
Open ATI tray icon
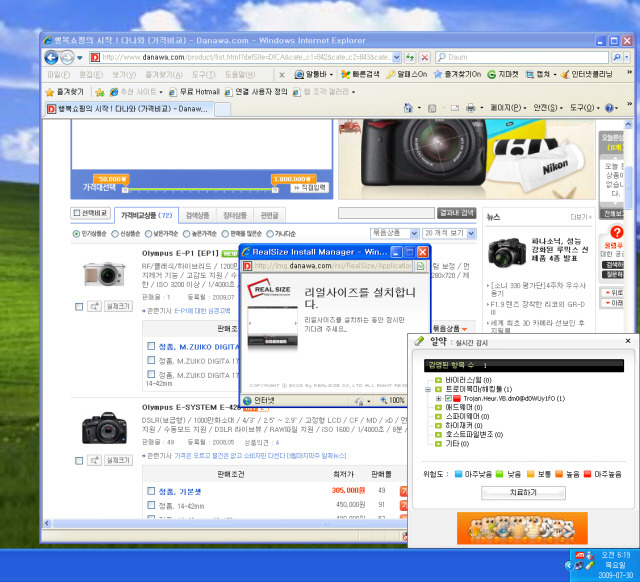click(x=580, y=555)
